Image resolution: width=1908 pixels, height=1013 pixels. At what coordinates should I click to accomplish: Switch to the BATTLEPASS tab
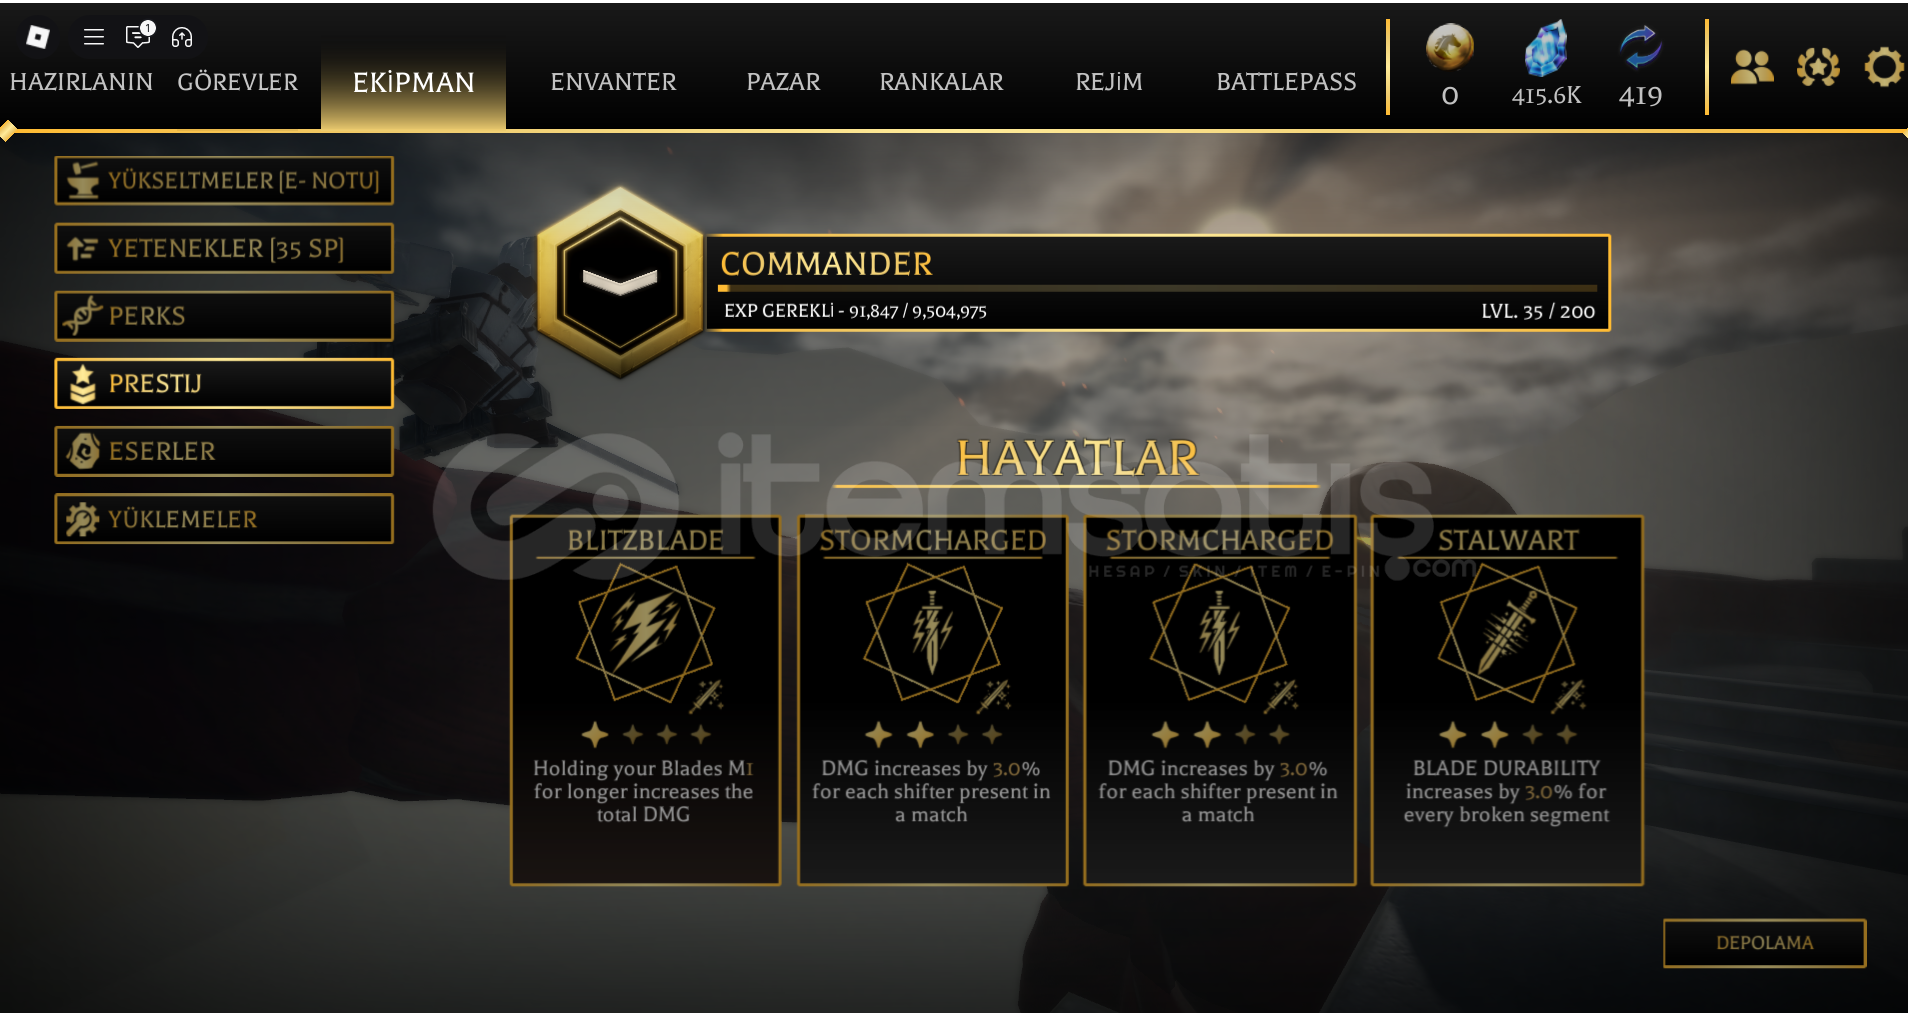point(1286,82)
